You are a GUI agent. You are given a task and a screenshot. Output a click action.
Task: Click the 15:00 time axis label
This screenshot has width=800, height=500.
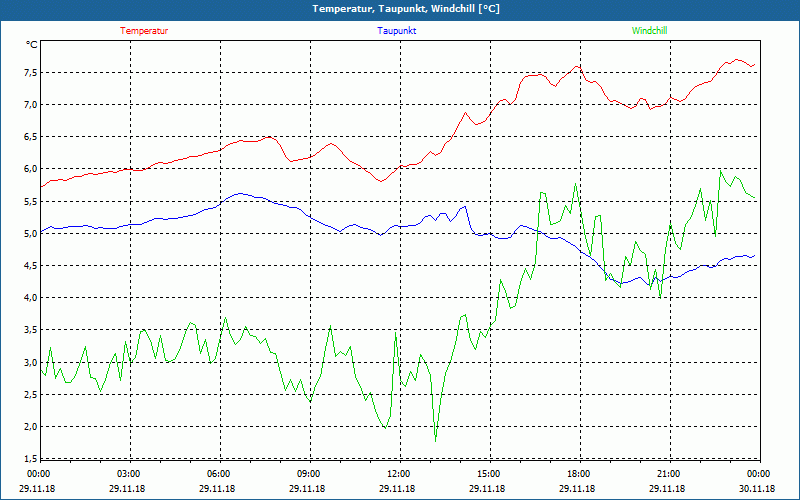[487, 474]
